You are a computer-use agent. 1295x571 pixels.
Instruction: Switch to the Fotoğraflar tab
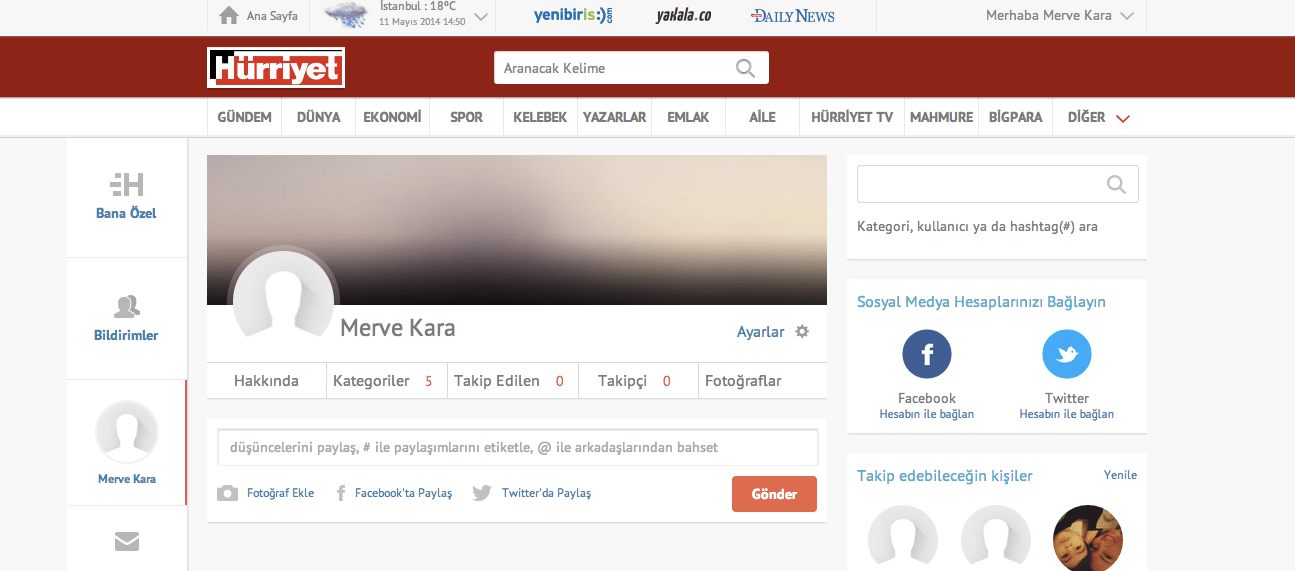pyautogui.click(x=743, y=381)
